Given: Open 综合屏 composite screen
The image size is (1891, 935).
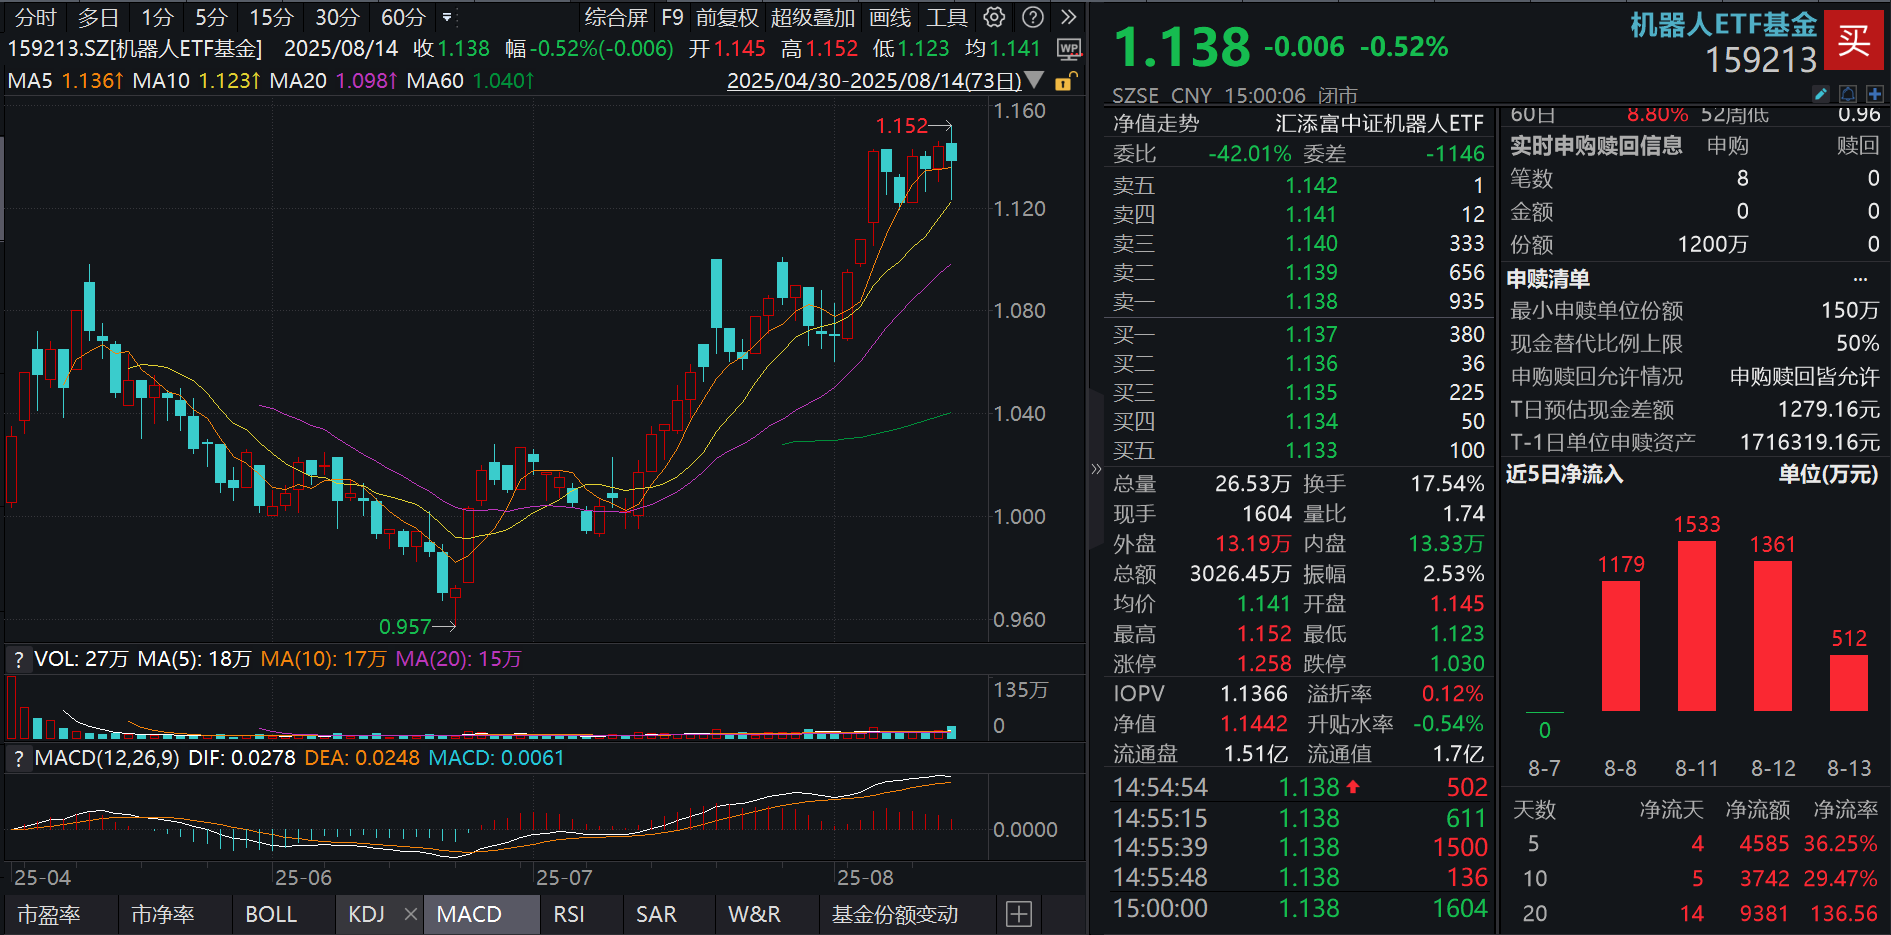Looking at the screenshot, I should click(617, 17).
